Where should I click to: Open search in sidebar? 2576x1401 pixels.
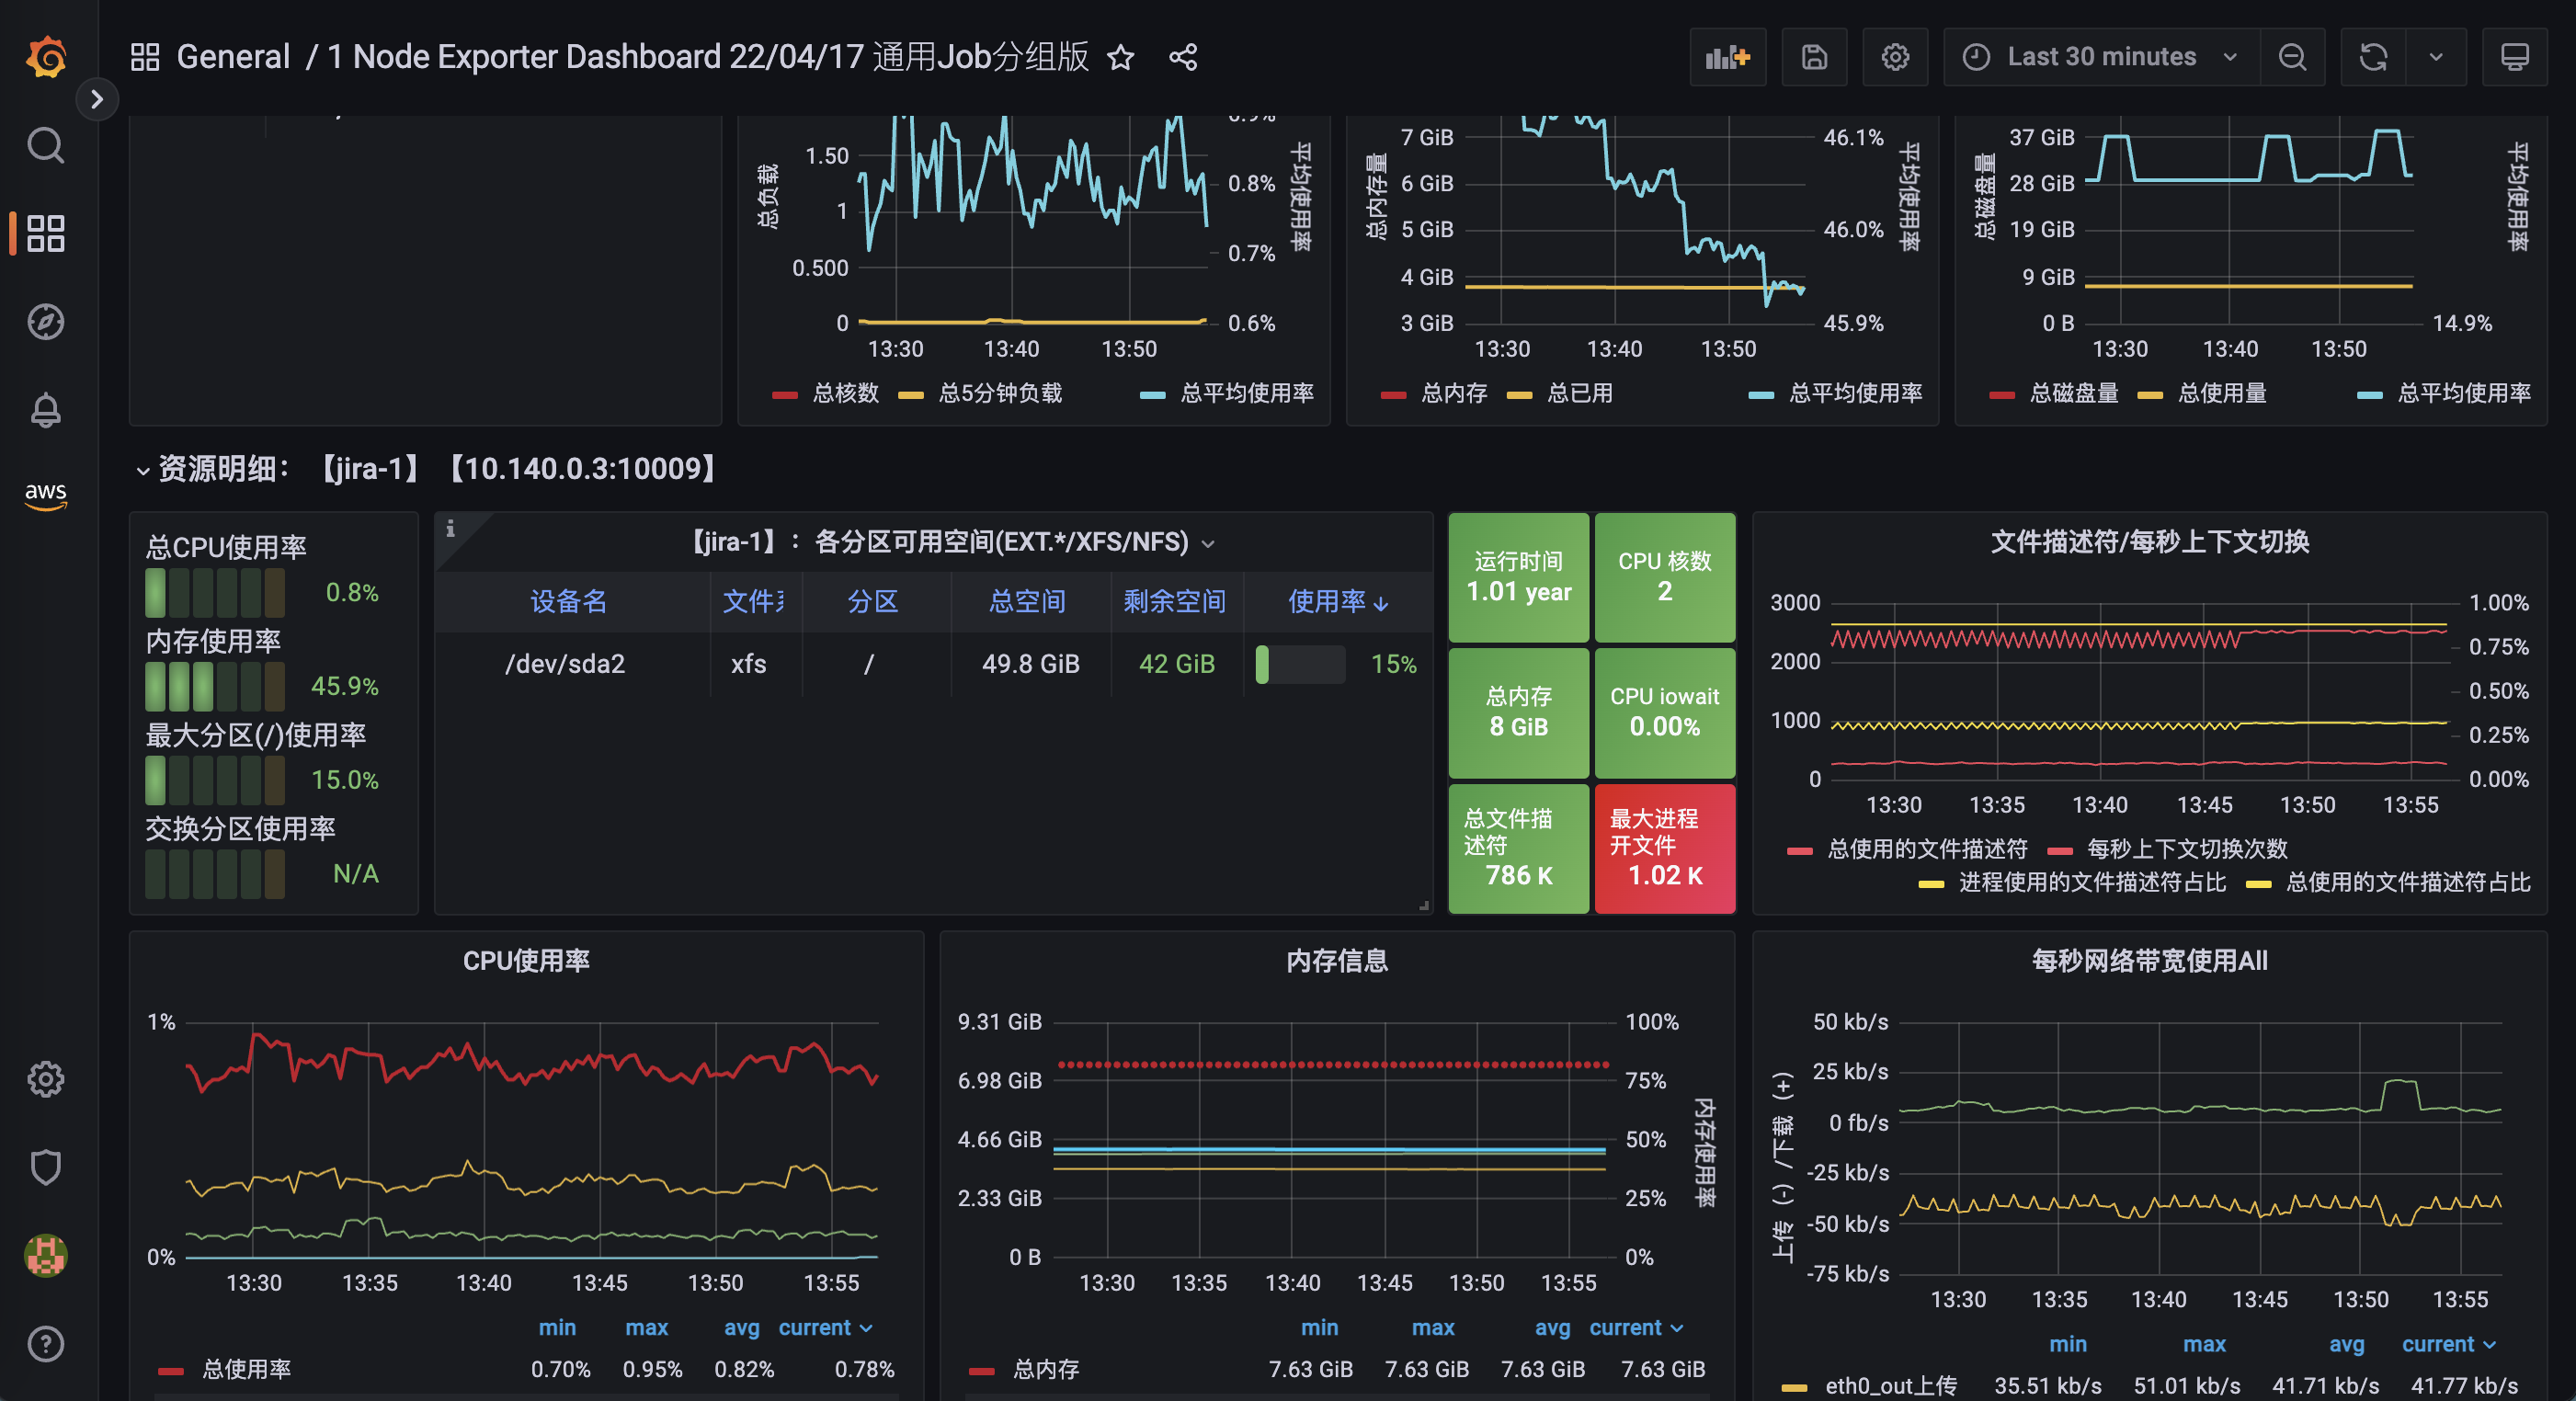click(46, 146)
